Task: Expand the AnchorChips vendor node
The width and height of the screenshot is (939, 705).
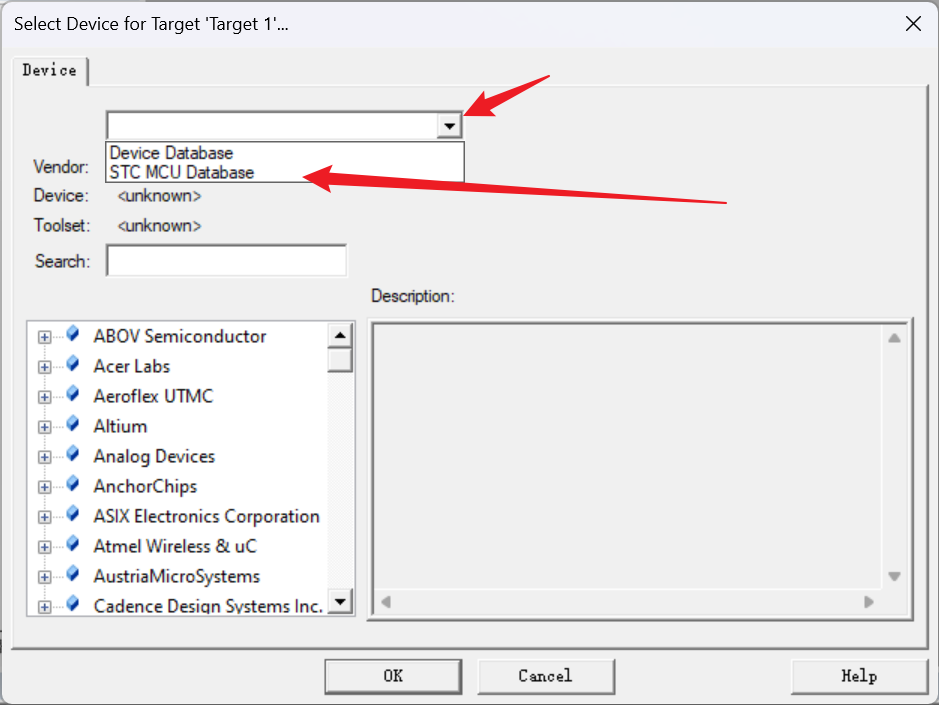Action: point(44,487)
